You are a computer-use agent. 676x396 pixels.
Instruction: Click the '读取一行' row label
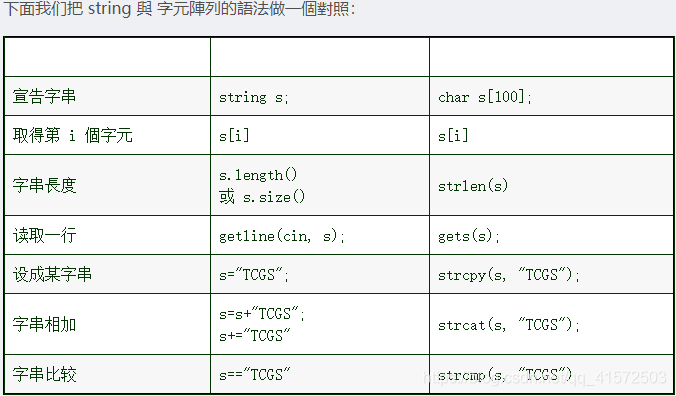point(44,235)
